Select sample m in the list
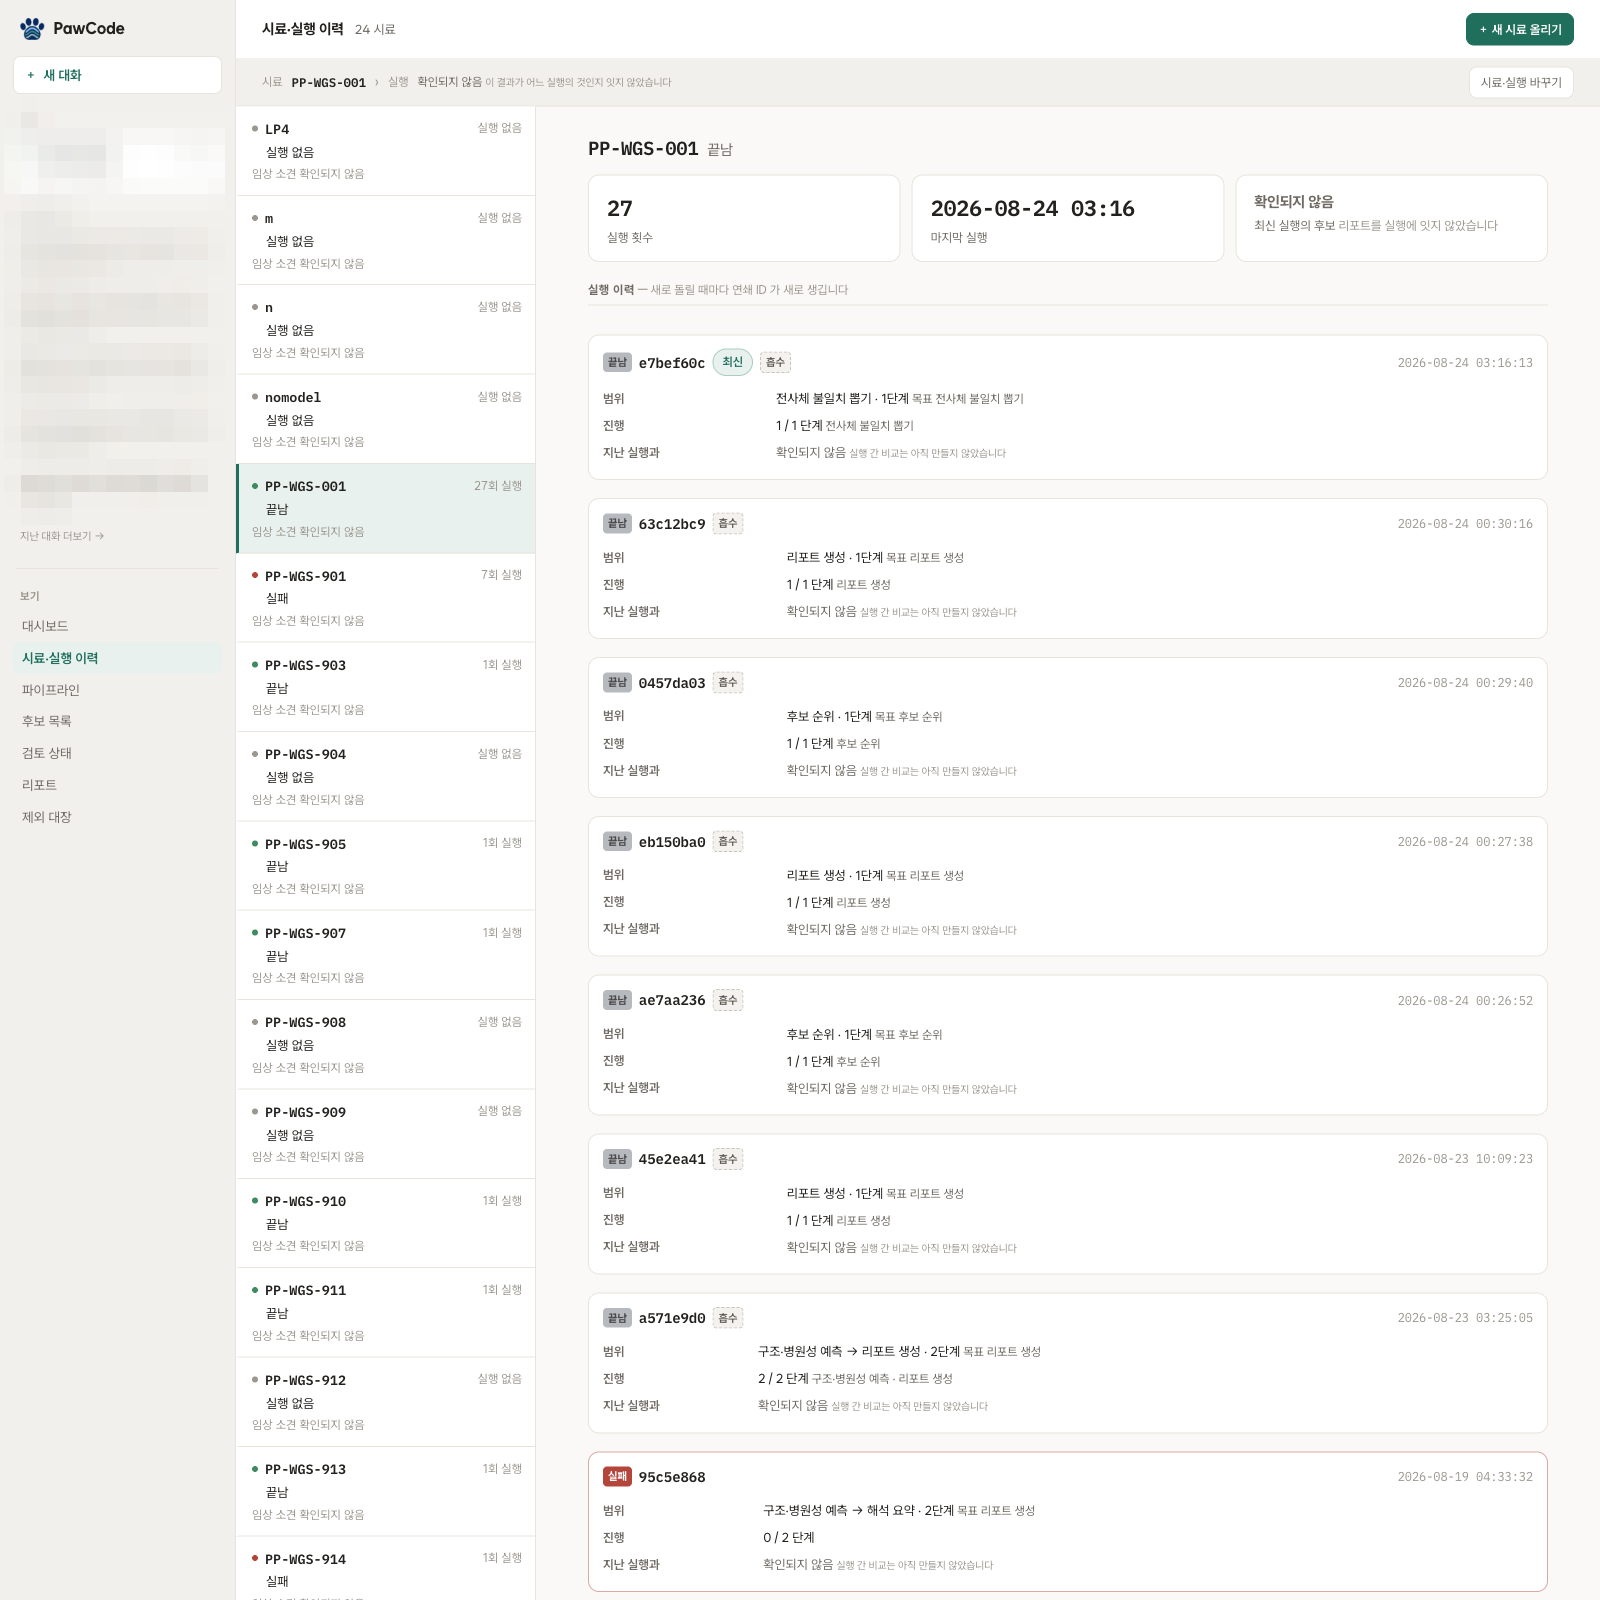Screen dimensions: 1600x1600 click(386, 240)
